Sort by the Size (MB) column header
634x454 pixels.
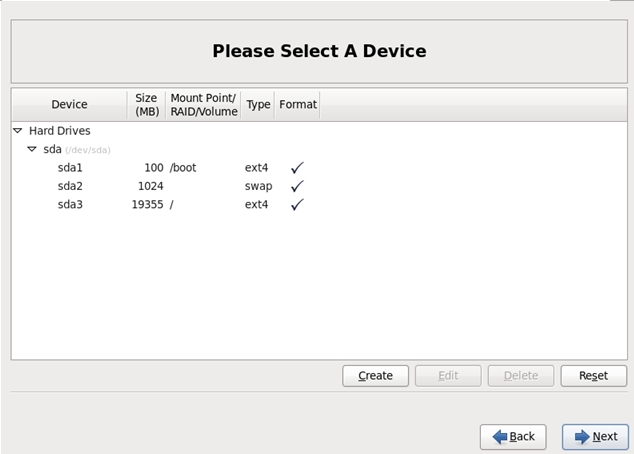pos(146,105)
